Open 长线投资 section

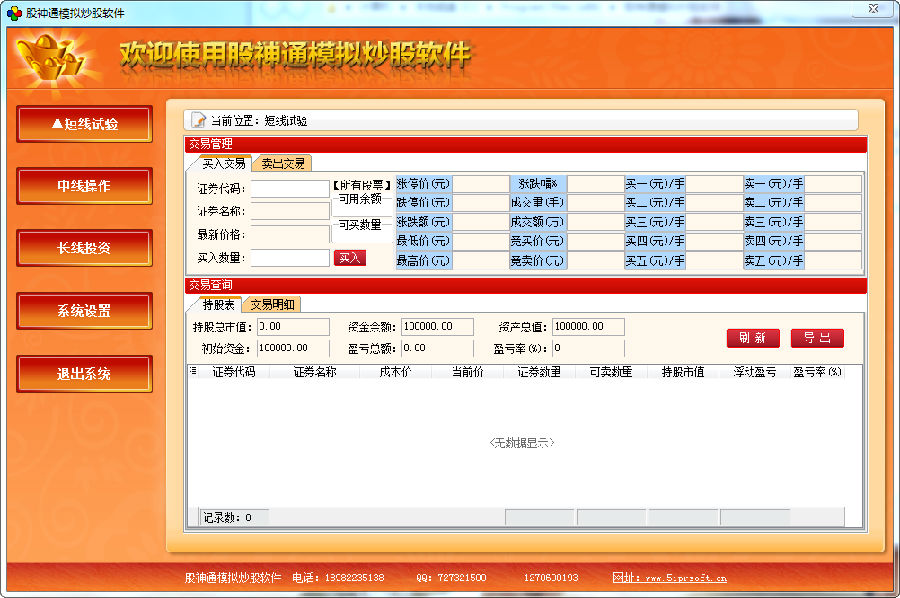[x=84, y=248]
